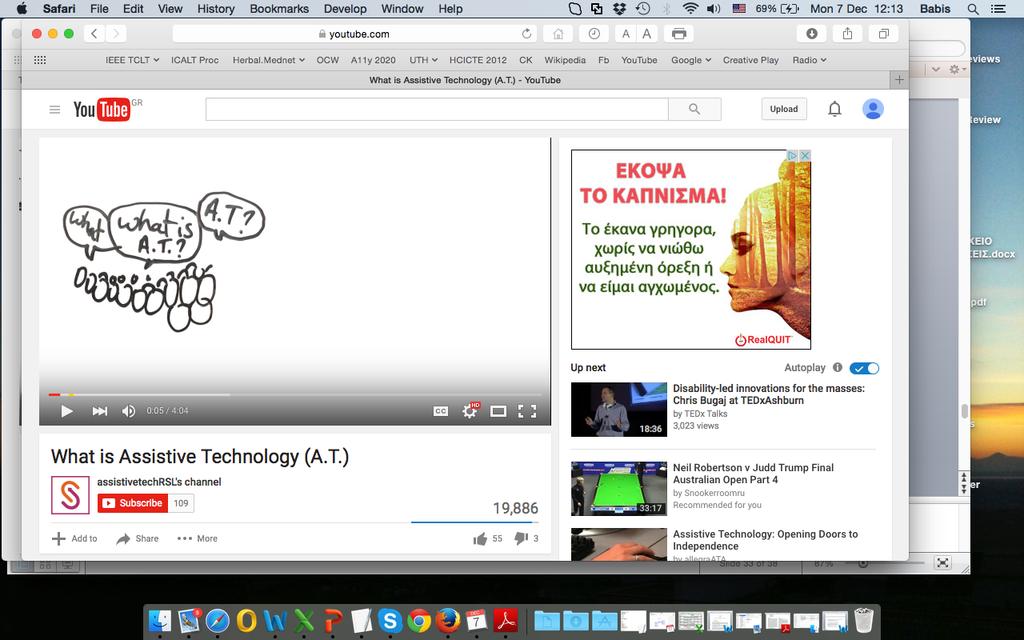Open the Develop menu
The width and height of the screenshot is (1024, 640).
click(x=345, y=8)
